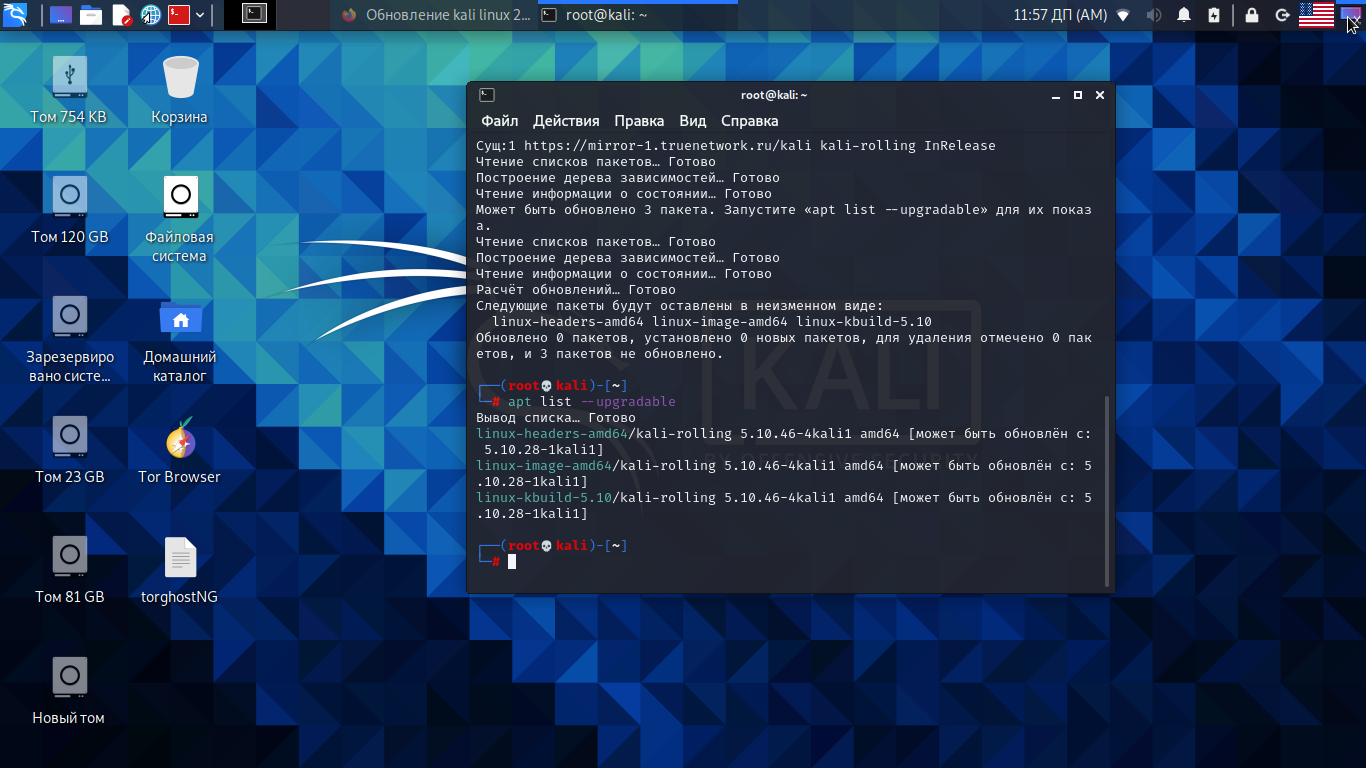Open the file manager panel launcher
Screen dimensions: 1366x768
tap(91, 15)
